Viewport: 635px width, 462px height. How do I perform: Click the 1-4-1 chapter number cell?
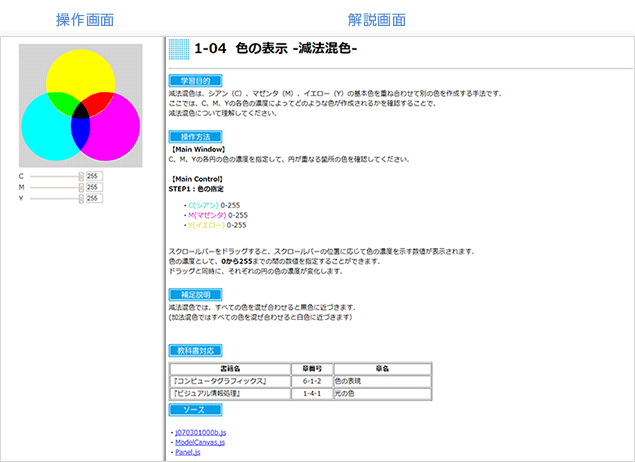[x=312, y=394]
